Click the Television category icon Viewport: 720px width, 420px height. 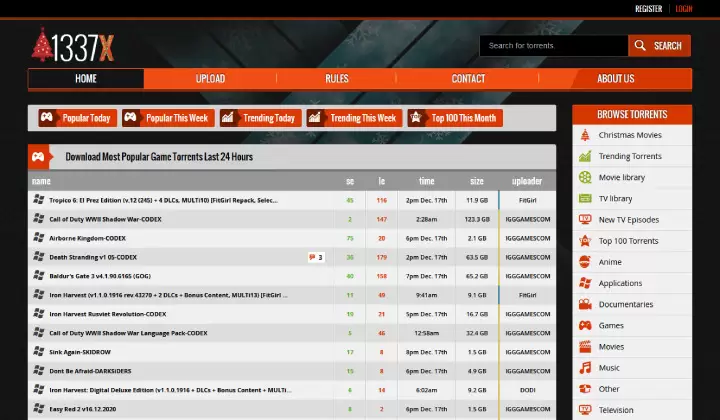click(585, 409)
